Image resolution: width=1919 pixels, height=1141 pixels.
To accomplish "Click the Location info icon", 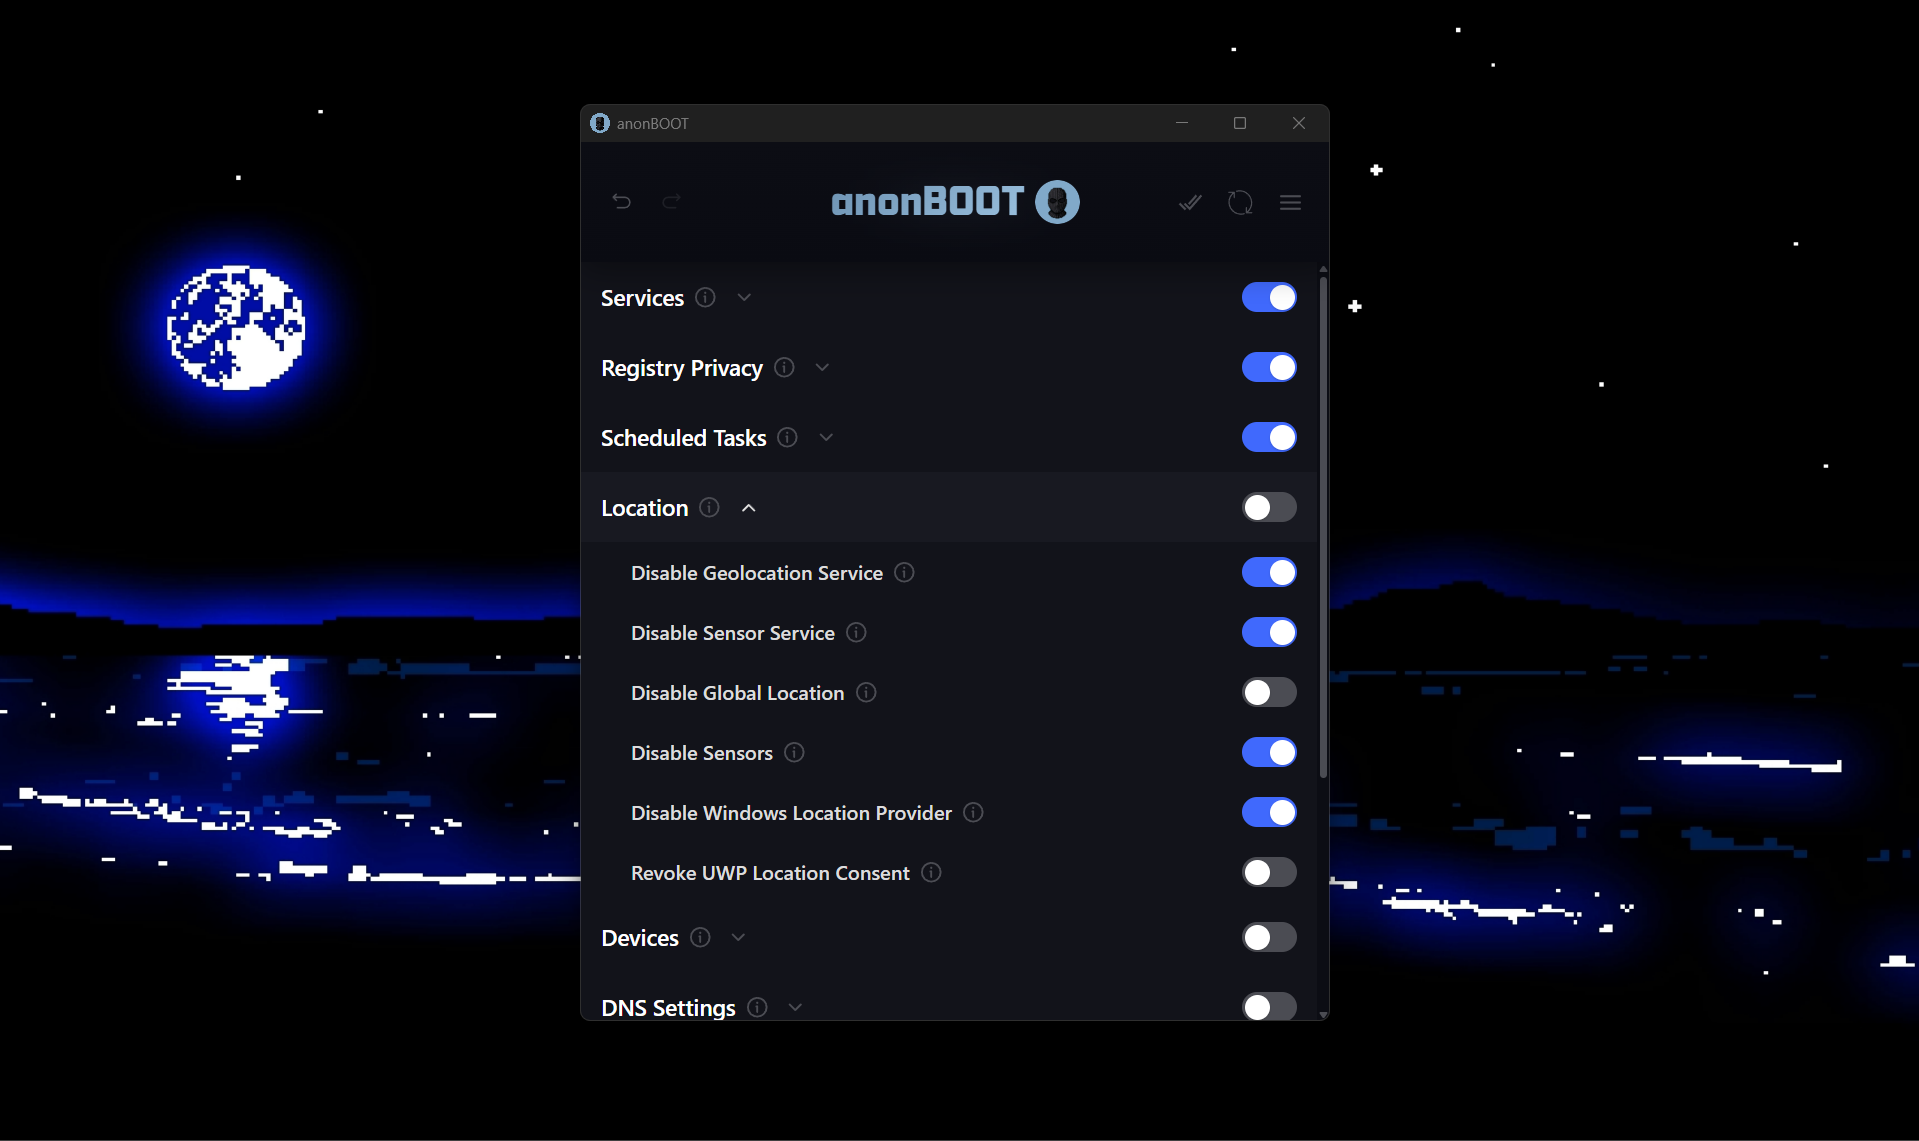I will click(709, 507).
